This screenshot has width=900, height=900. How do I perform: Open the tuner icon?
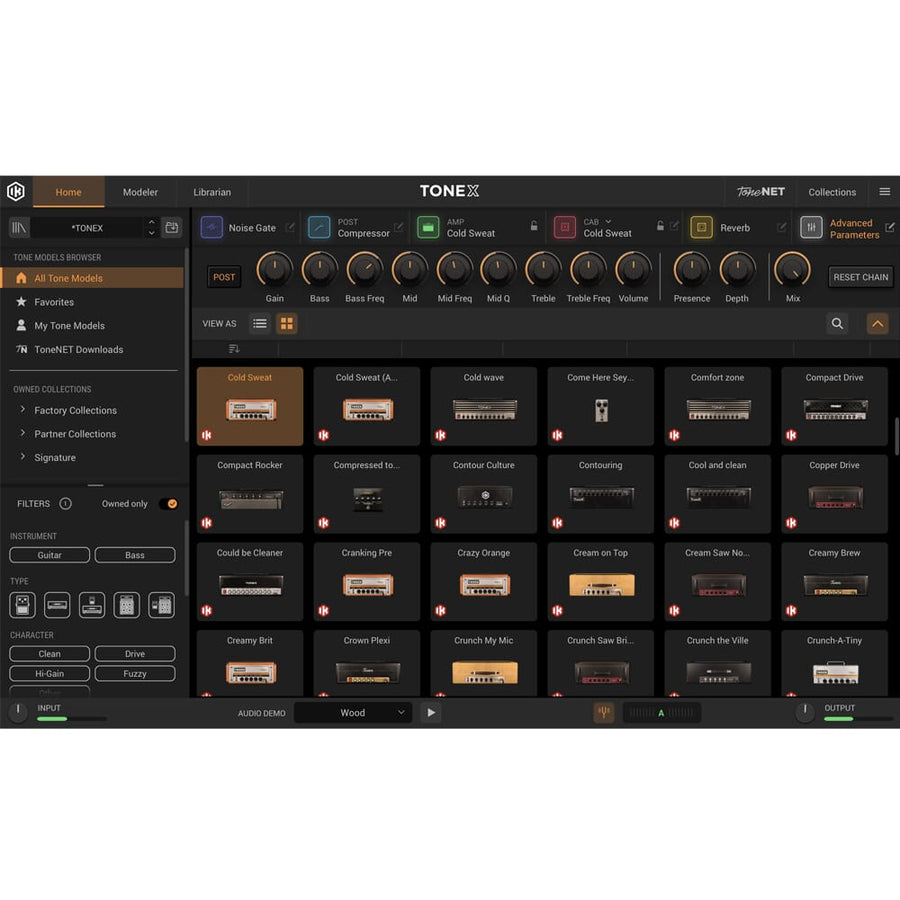pyautogui.click(x=604, y=712)
